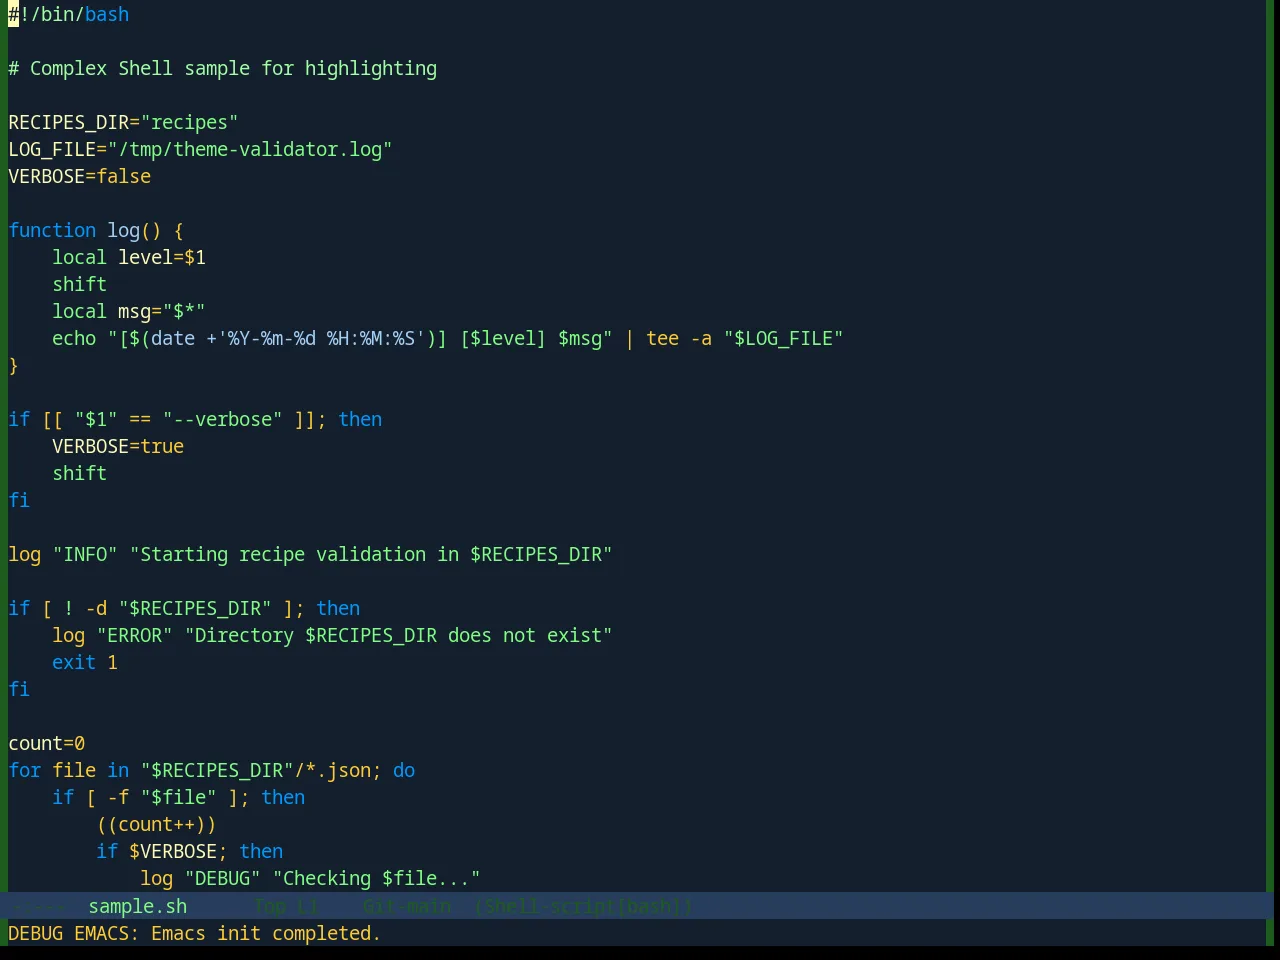The width and height of the screenshot is (1280, 960).
Task: Click the 'tee' command after the pipe
Action: pyautogui.click(x=663, y=338)
